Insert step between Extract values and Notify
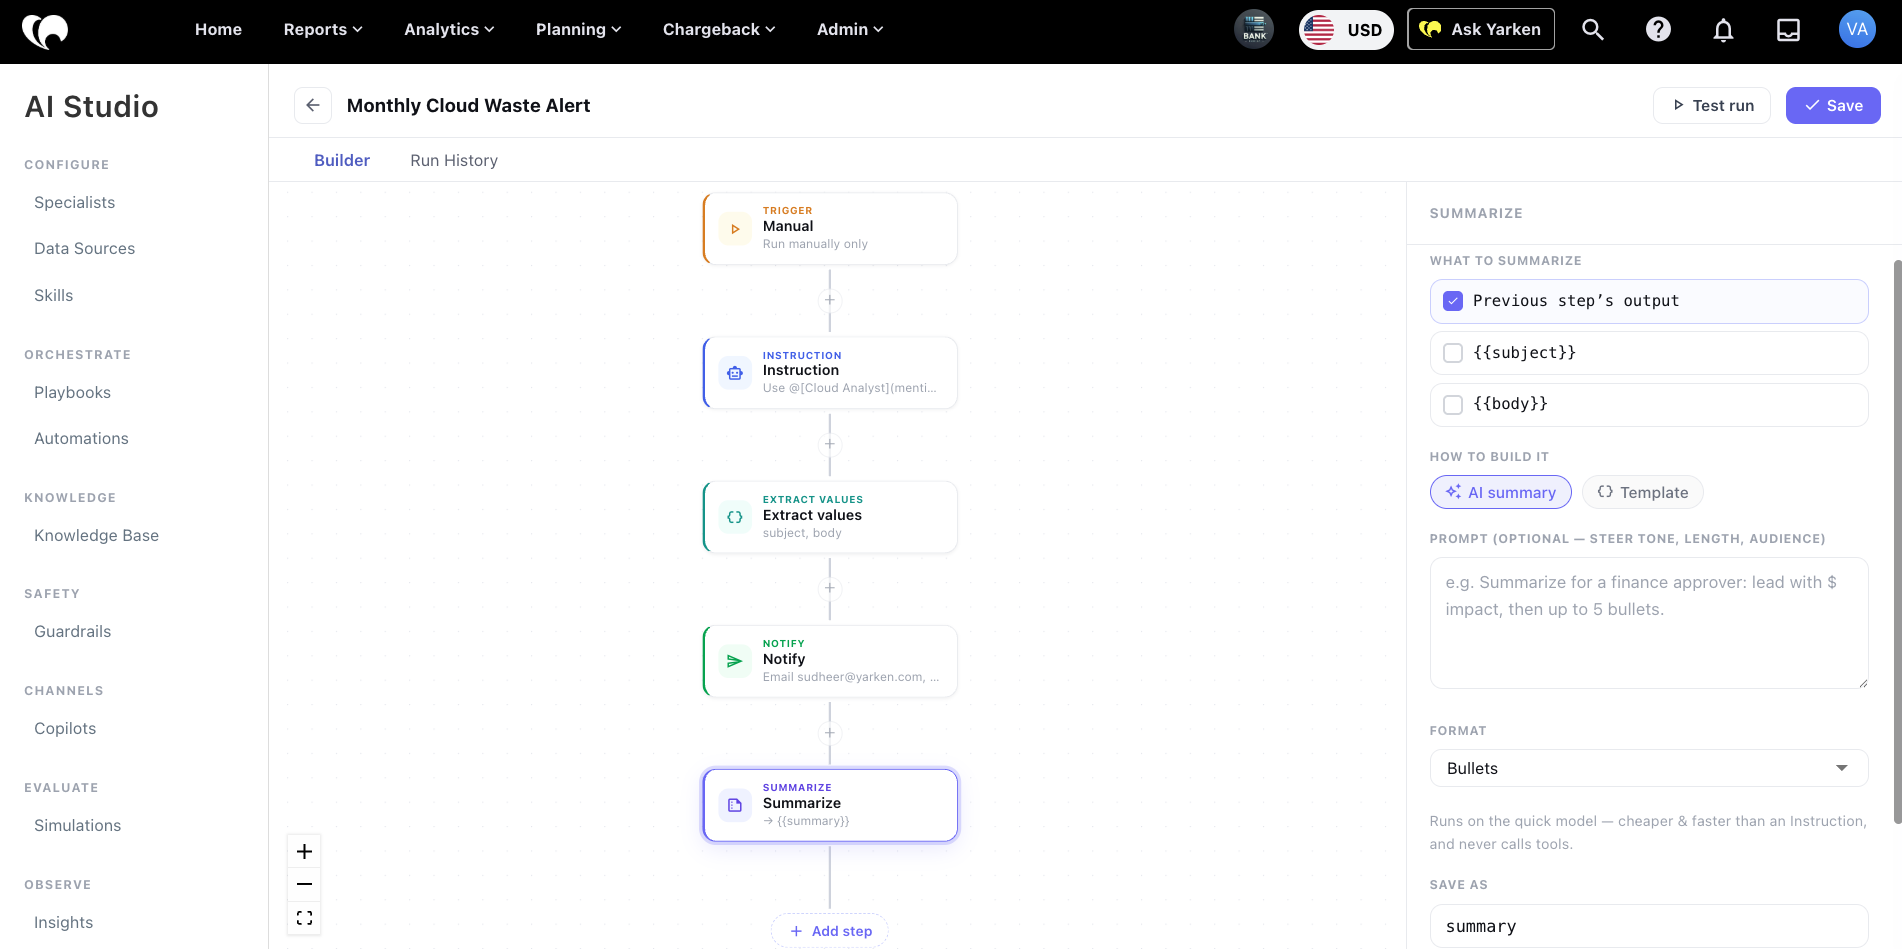The width and height of the screenshot is (1902, 949). [829, 588]
